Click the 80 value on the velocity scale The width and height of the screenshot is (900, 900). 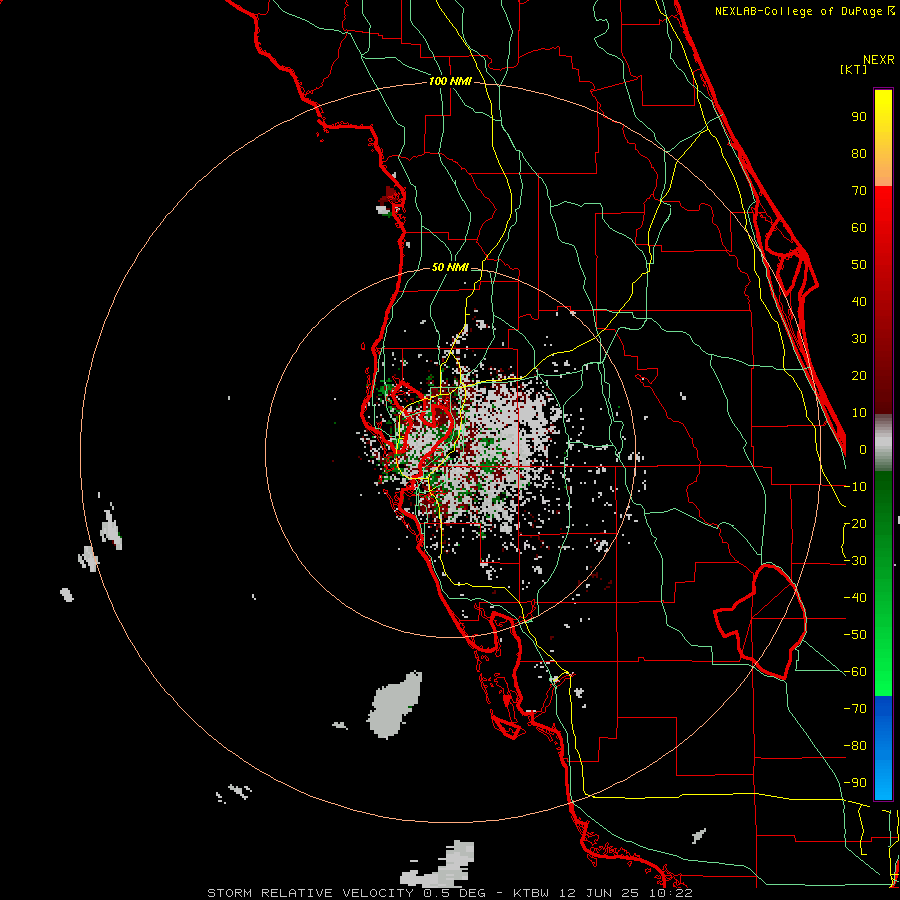pos(859,154)
